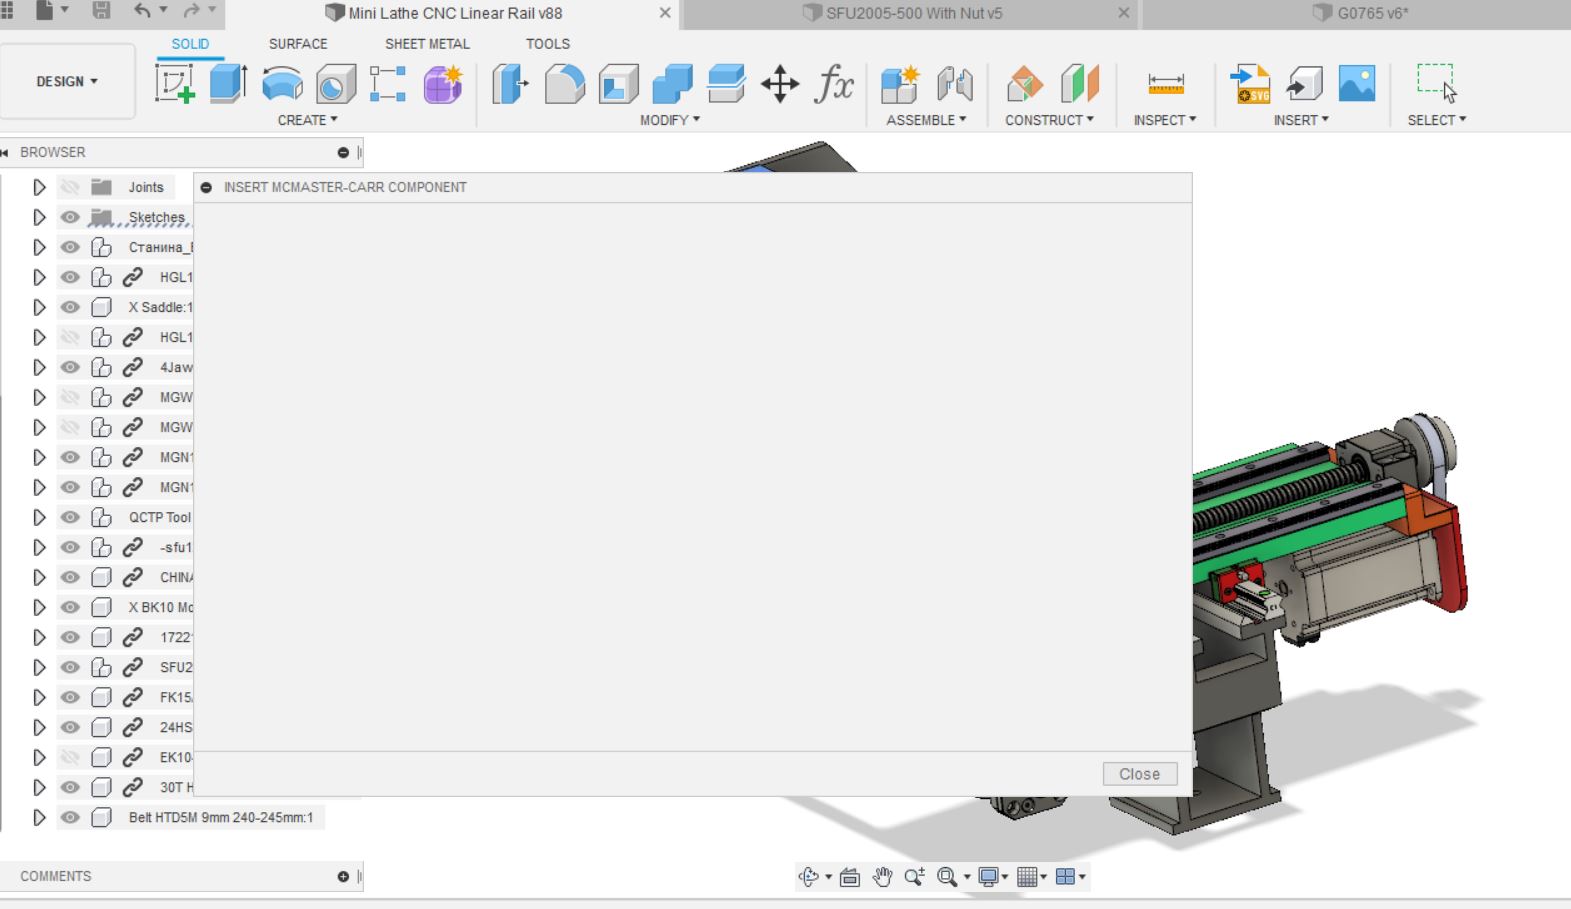
Task: Select the Revolve tool
Action: coord(282,84)
